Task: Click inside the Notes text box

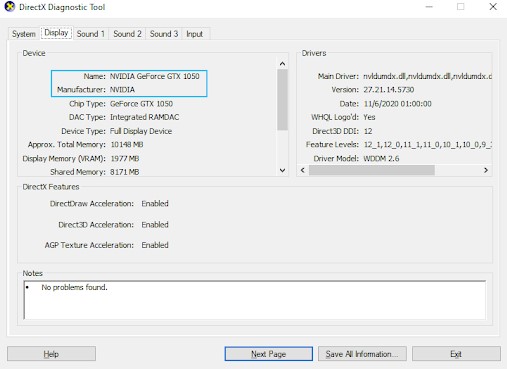Action: click(255, 300)
